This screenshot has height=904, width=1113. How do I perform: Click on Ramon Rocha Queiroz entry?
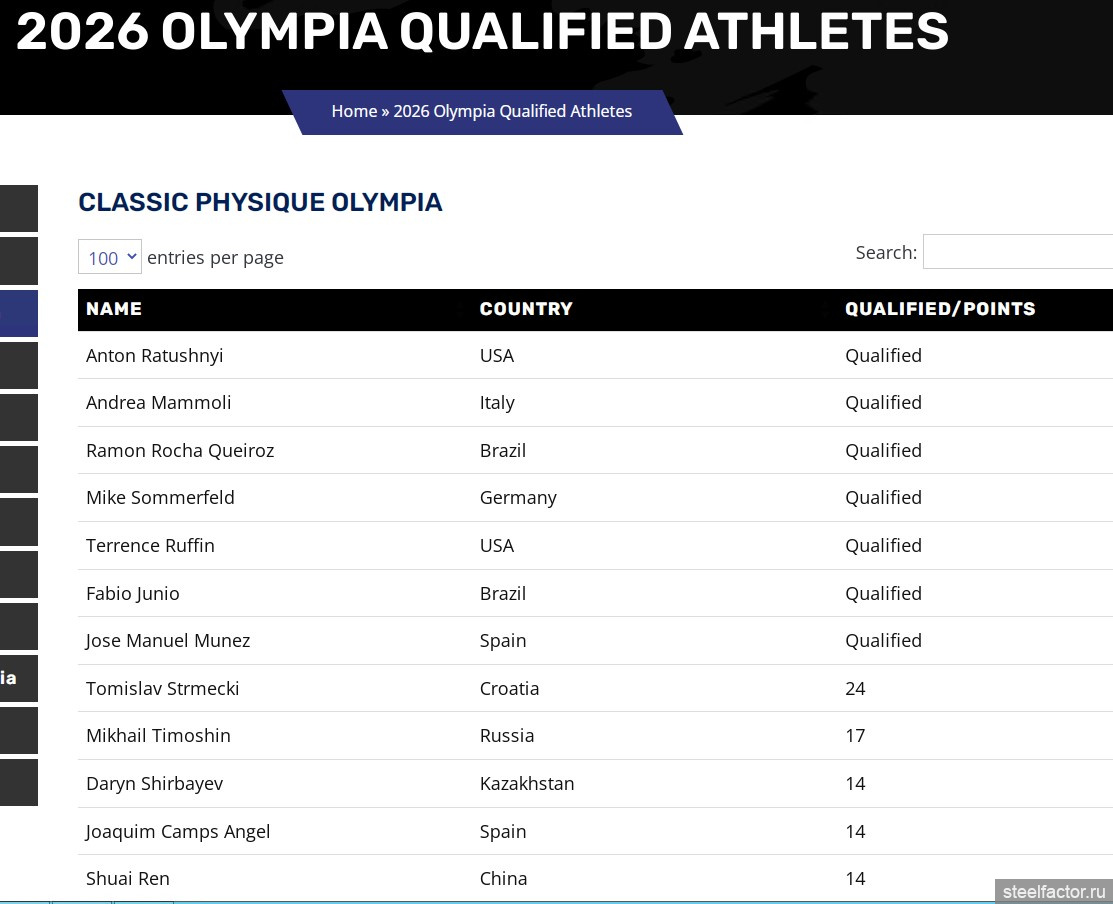180,451
